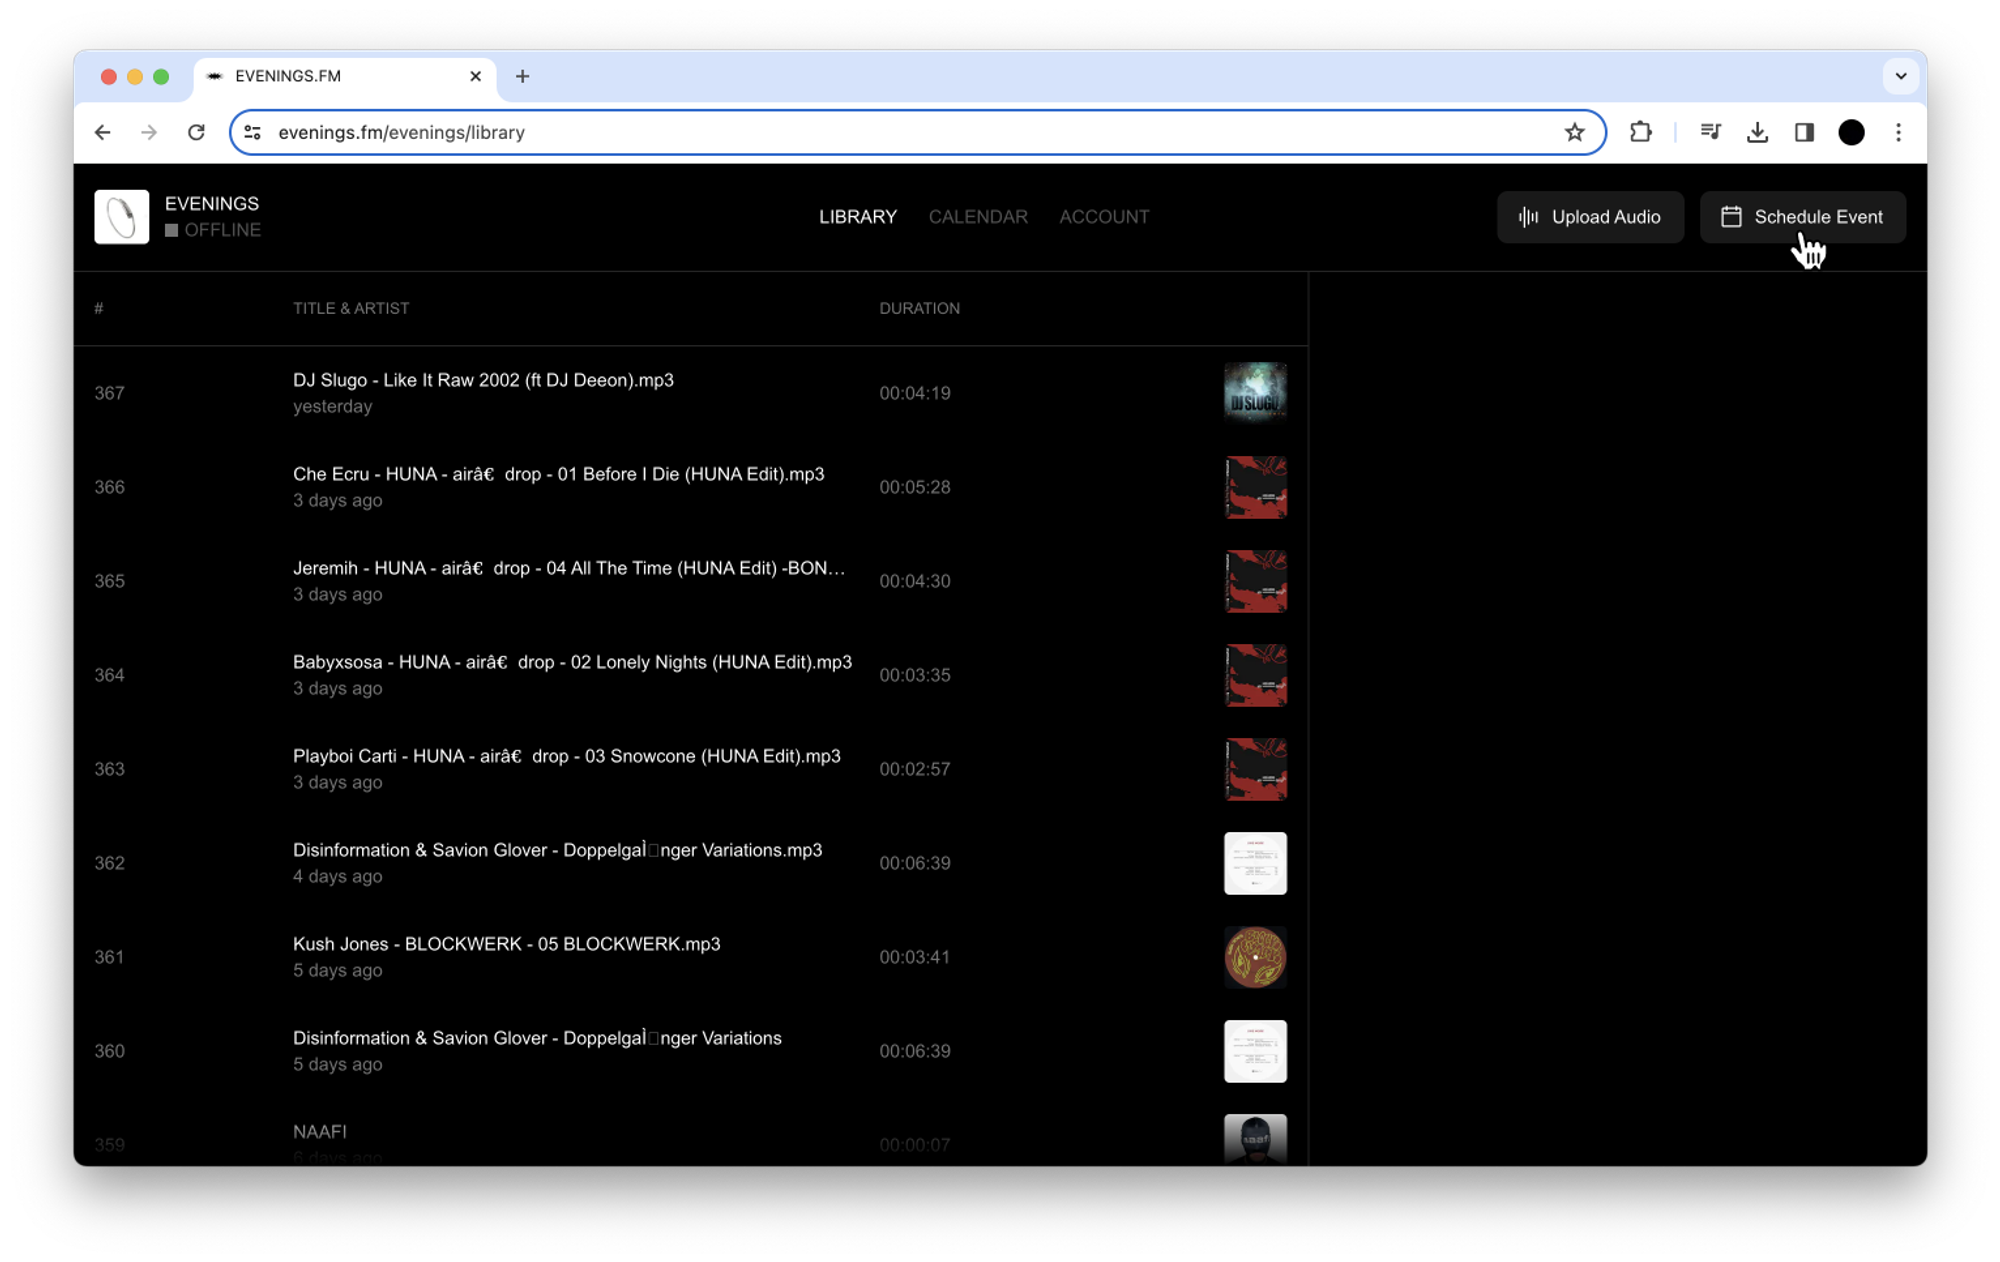Open Chrome three-dot menu
The image size is (2000, 1262).
(1898, 132)
